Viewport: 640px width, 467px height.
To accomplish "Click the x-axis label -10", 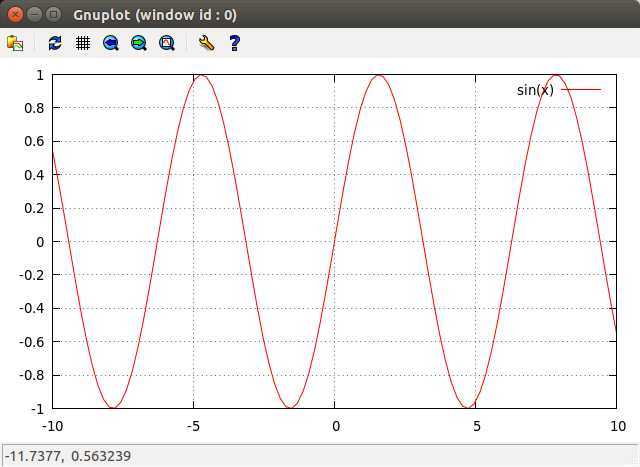I will [x=52, y=426].
